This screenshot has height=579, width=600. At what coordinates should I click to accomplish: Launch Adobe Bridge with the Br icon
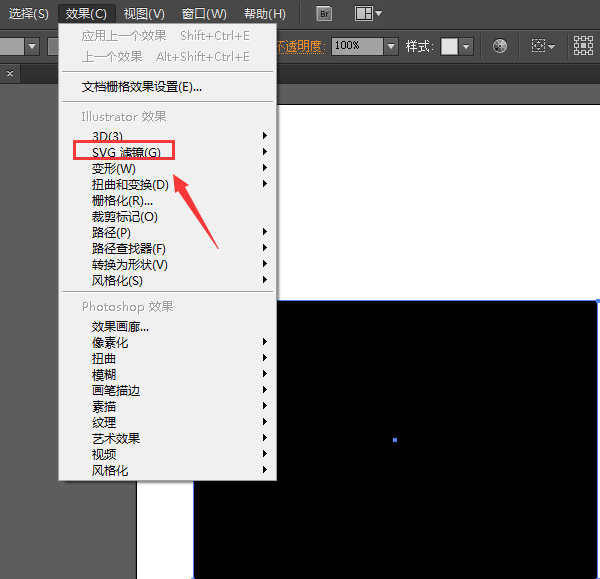point(324,14)
